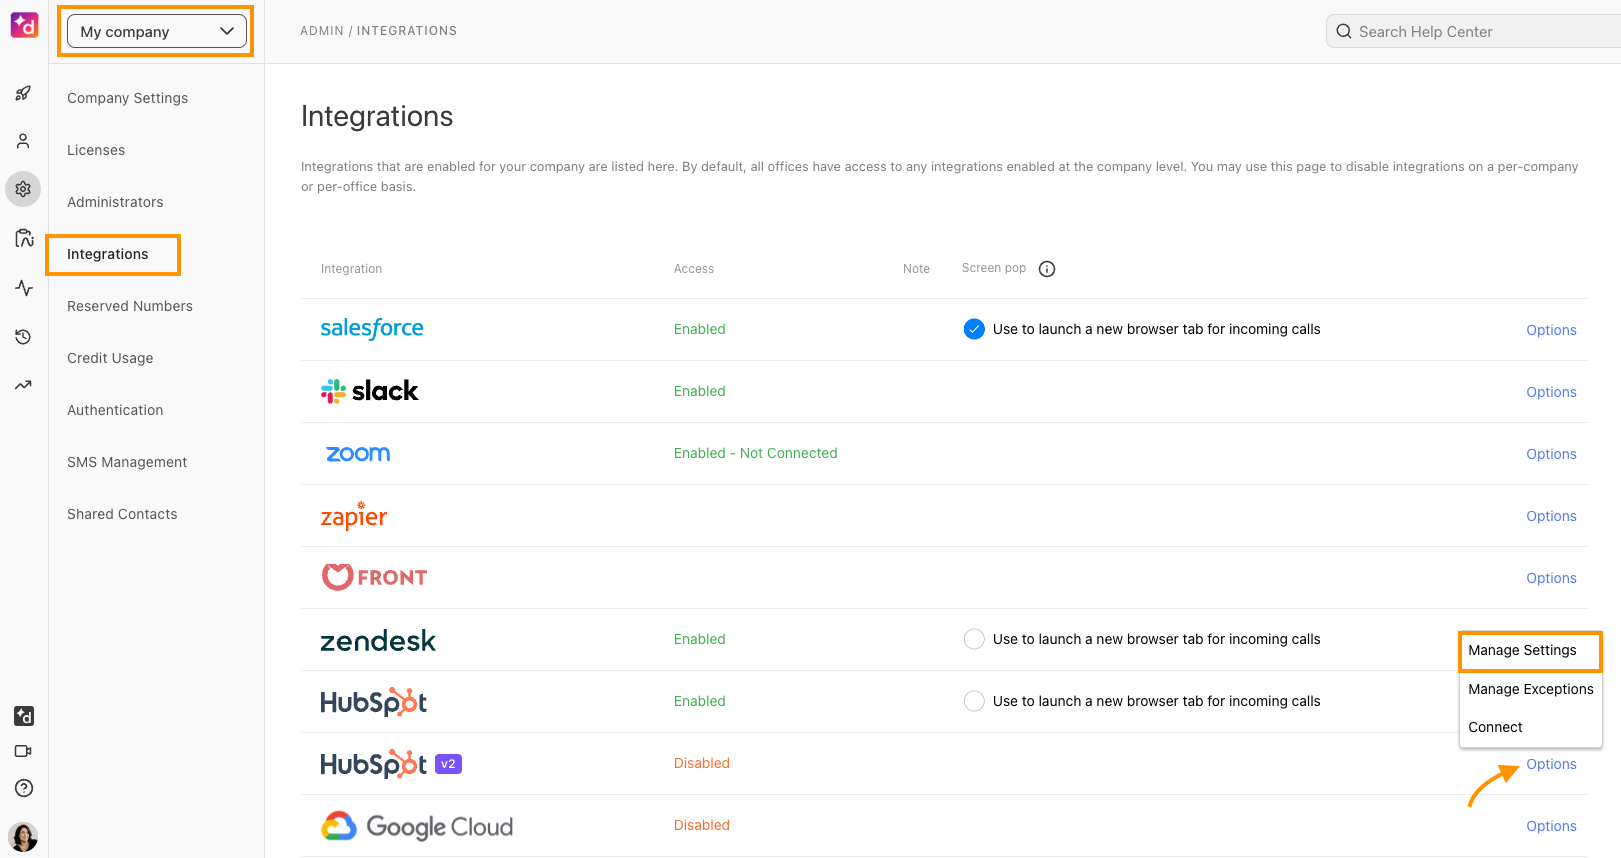Go to Administrators section

(115, 202)
